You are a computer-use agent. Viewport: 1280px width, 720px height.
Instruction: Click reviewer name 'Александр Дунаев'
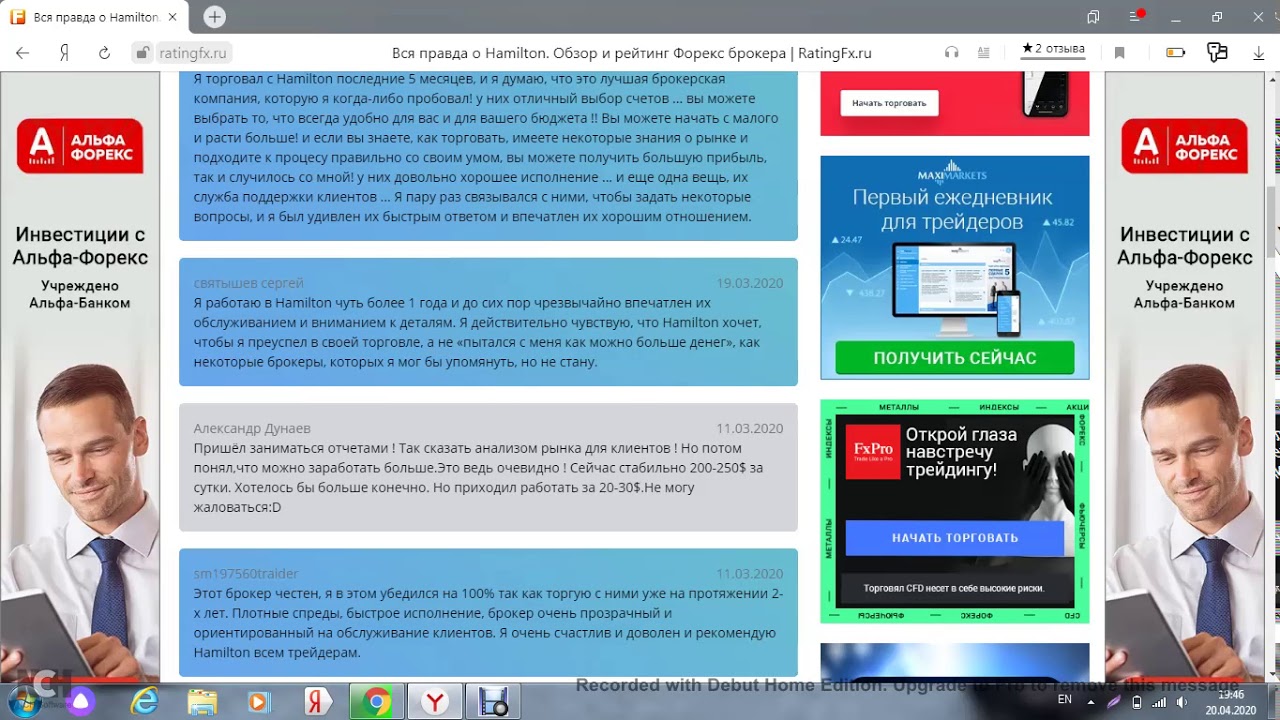pyautogui.click(x=252, y=428)
